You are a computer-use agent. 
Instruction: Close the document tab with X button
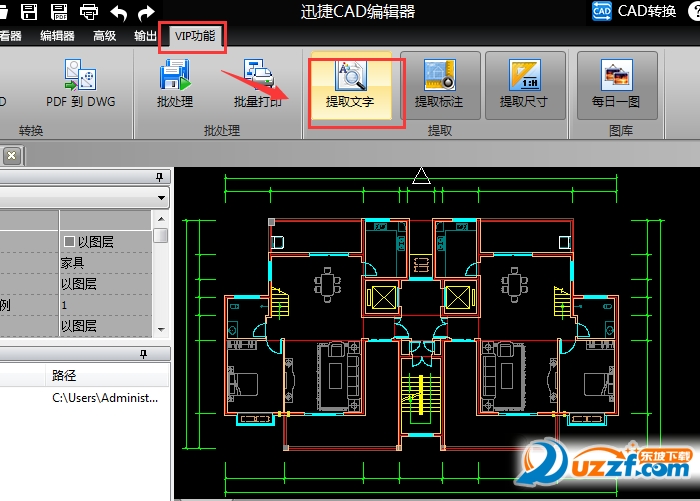tap(12, 156)
